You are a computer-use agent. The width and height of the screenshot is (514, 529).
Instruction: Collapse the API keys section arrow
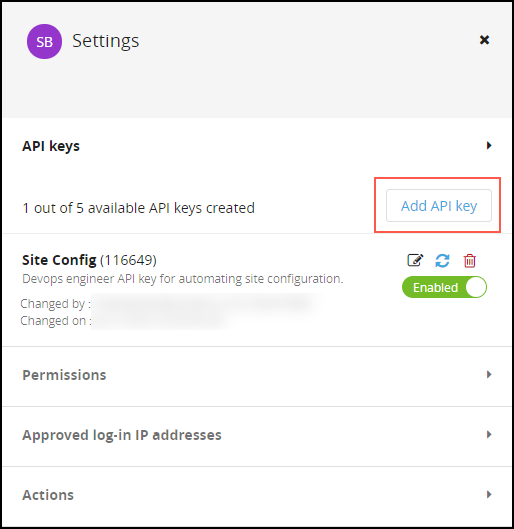[x=489, y=145]
